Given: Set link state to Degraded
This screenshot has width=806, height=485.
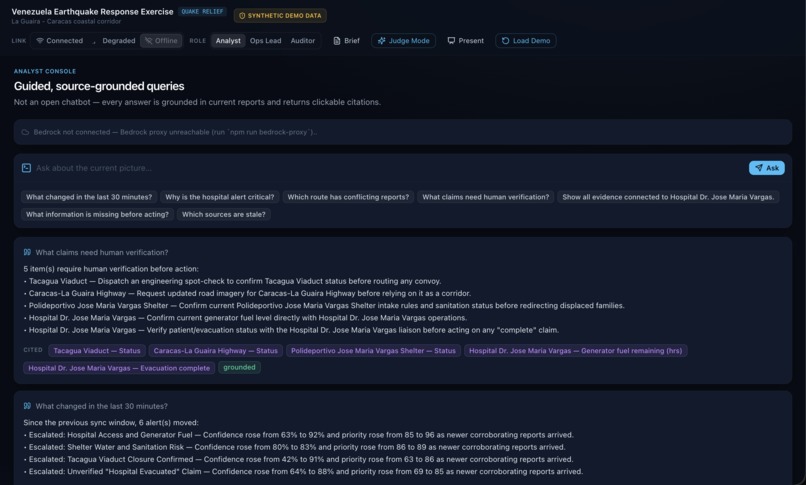Looking at the screenshot, I should [x=113, y=41].
